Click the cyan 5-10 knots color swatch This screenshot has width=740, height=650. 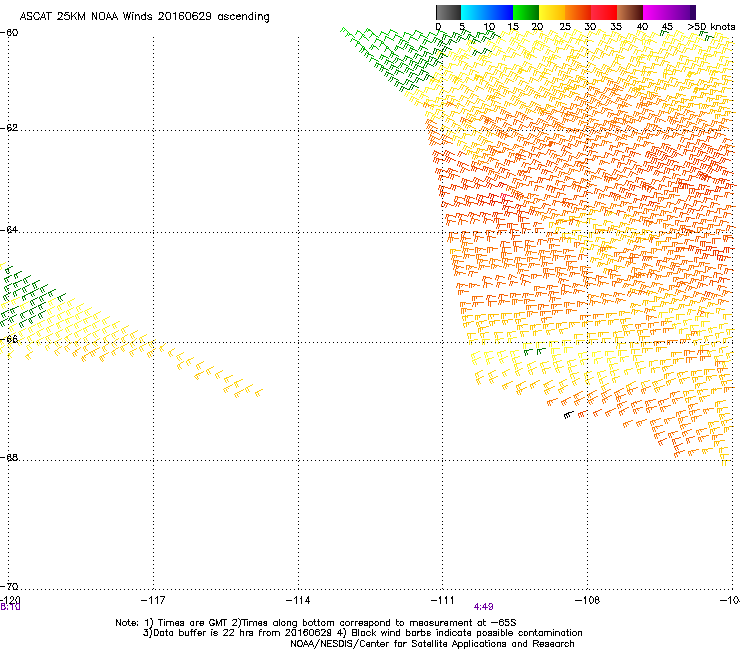(x=474, y=12)
